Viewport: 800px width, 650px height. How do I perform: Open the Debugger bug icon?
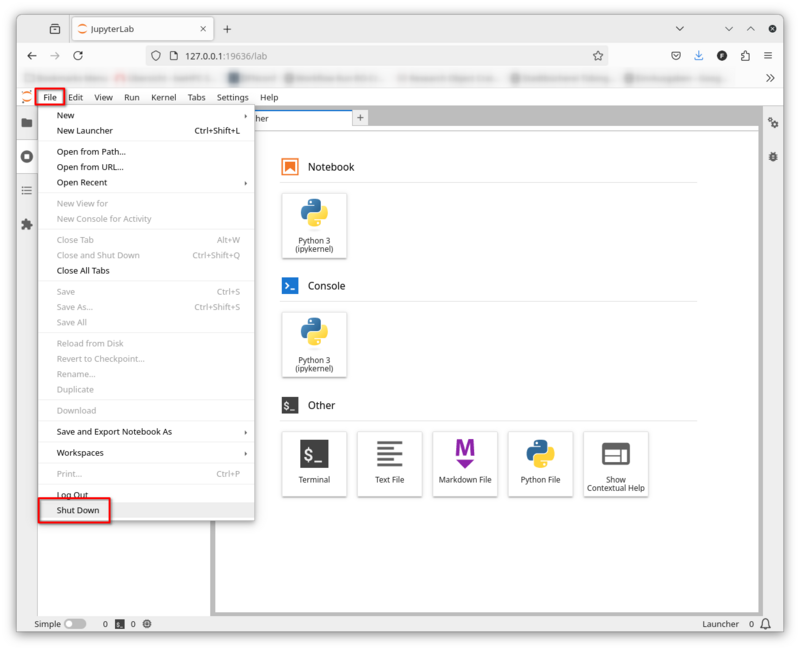coord(773,157)
